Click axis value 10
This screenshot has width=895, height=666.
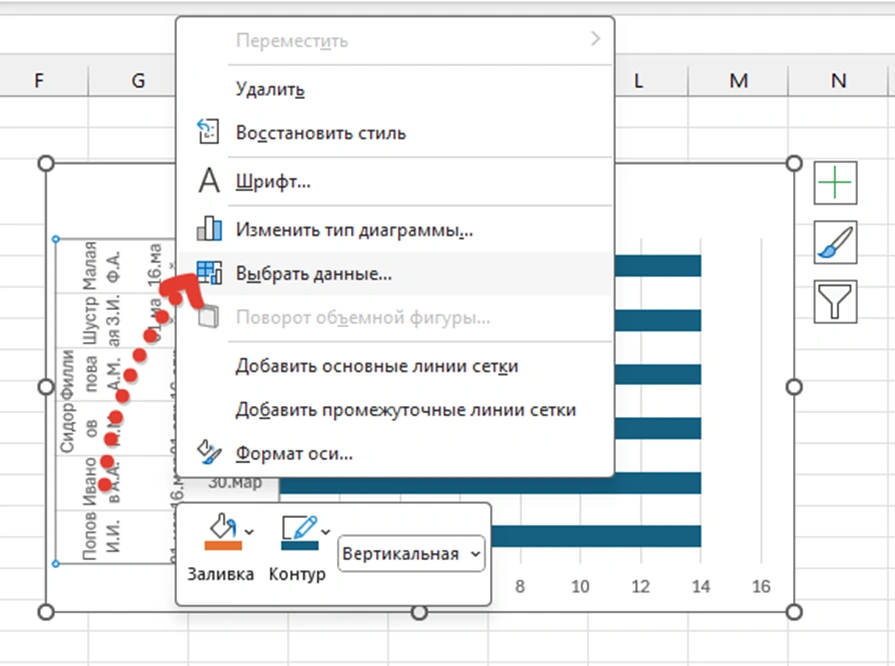(580, 586)
